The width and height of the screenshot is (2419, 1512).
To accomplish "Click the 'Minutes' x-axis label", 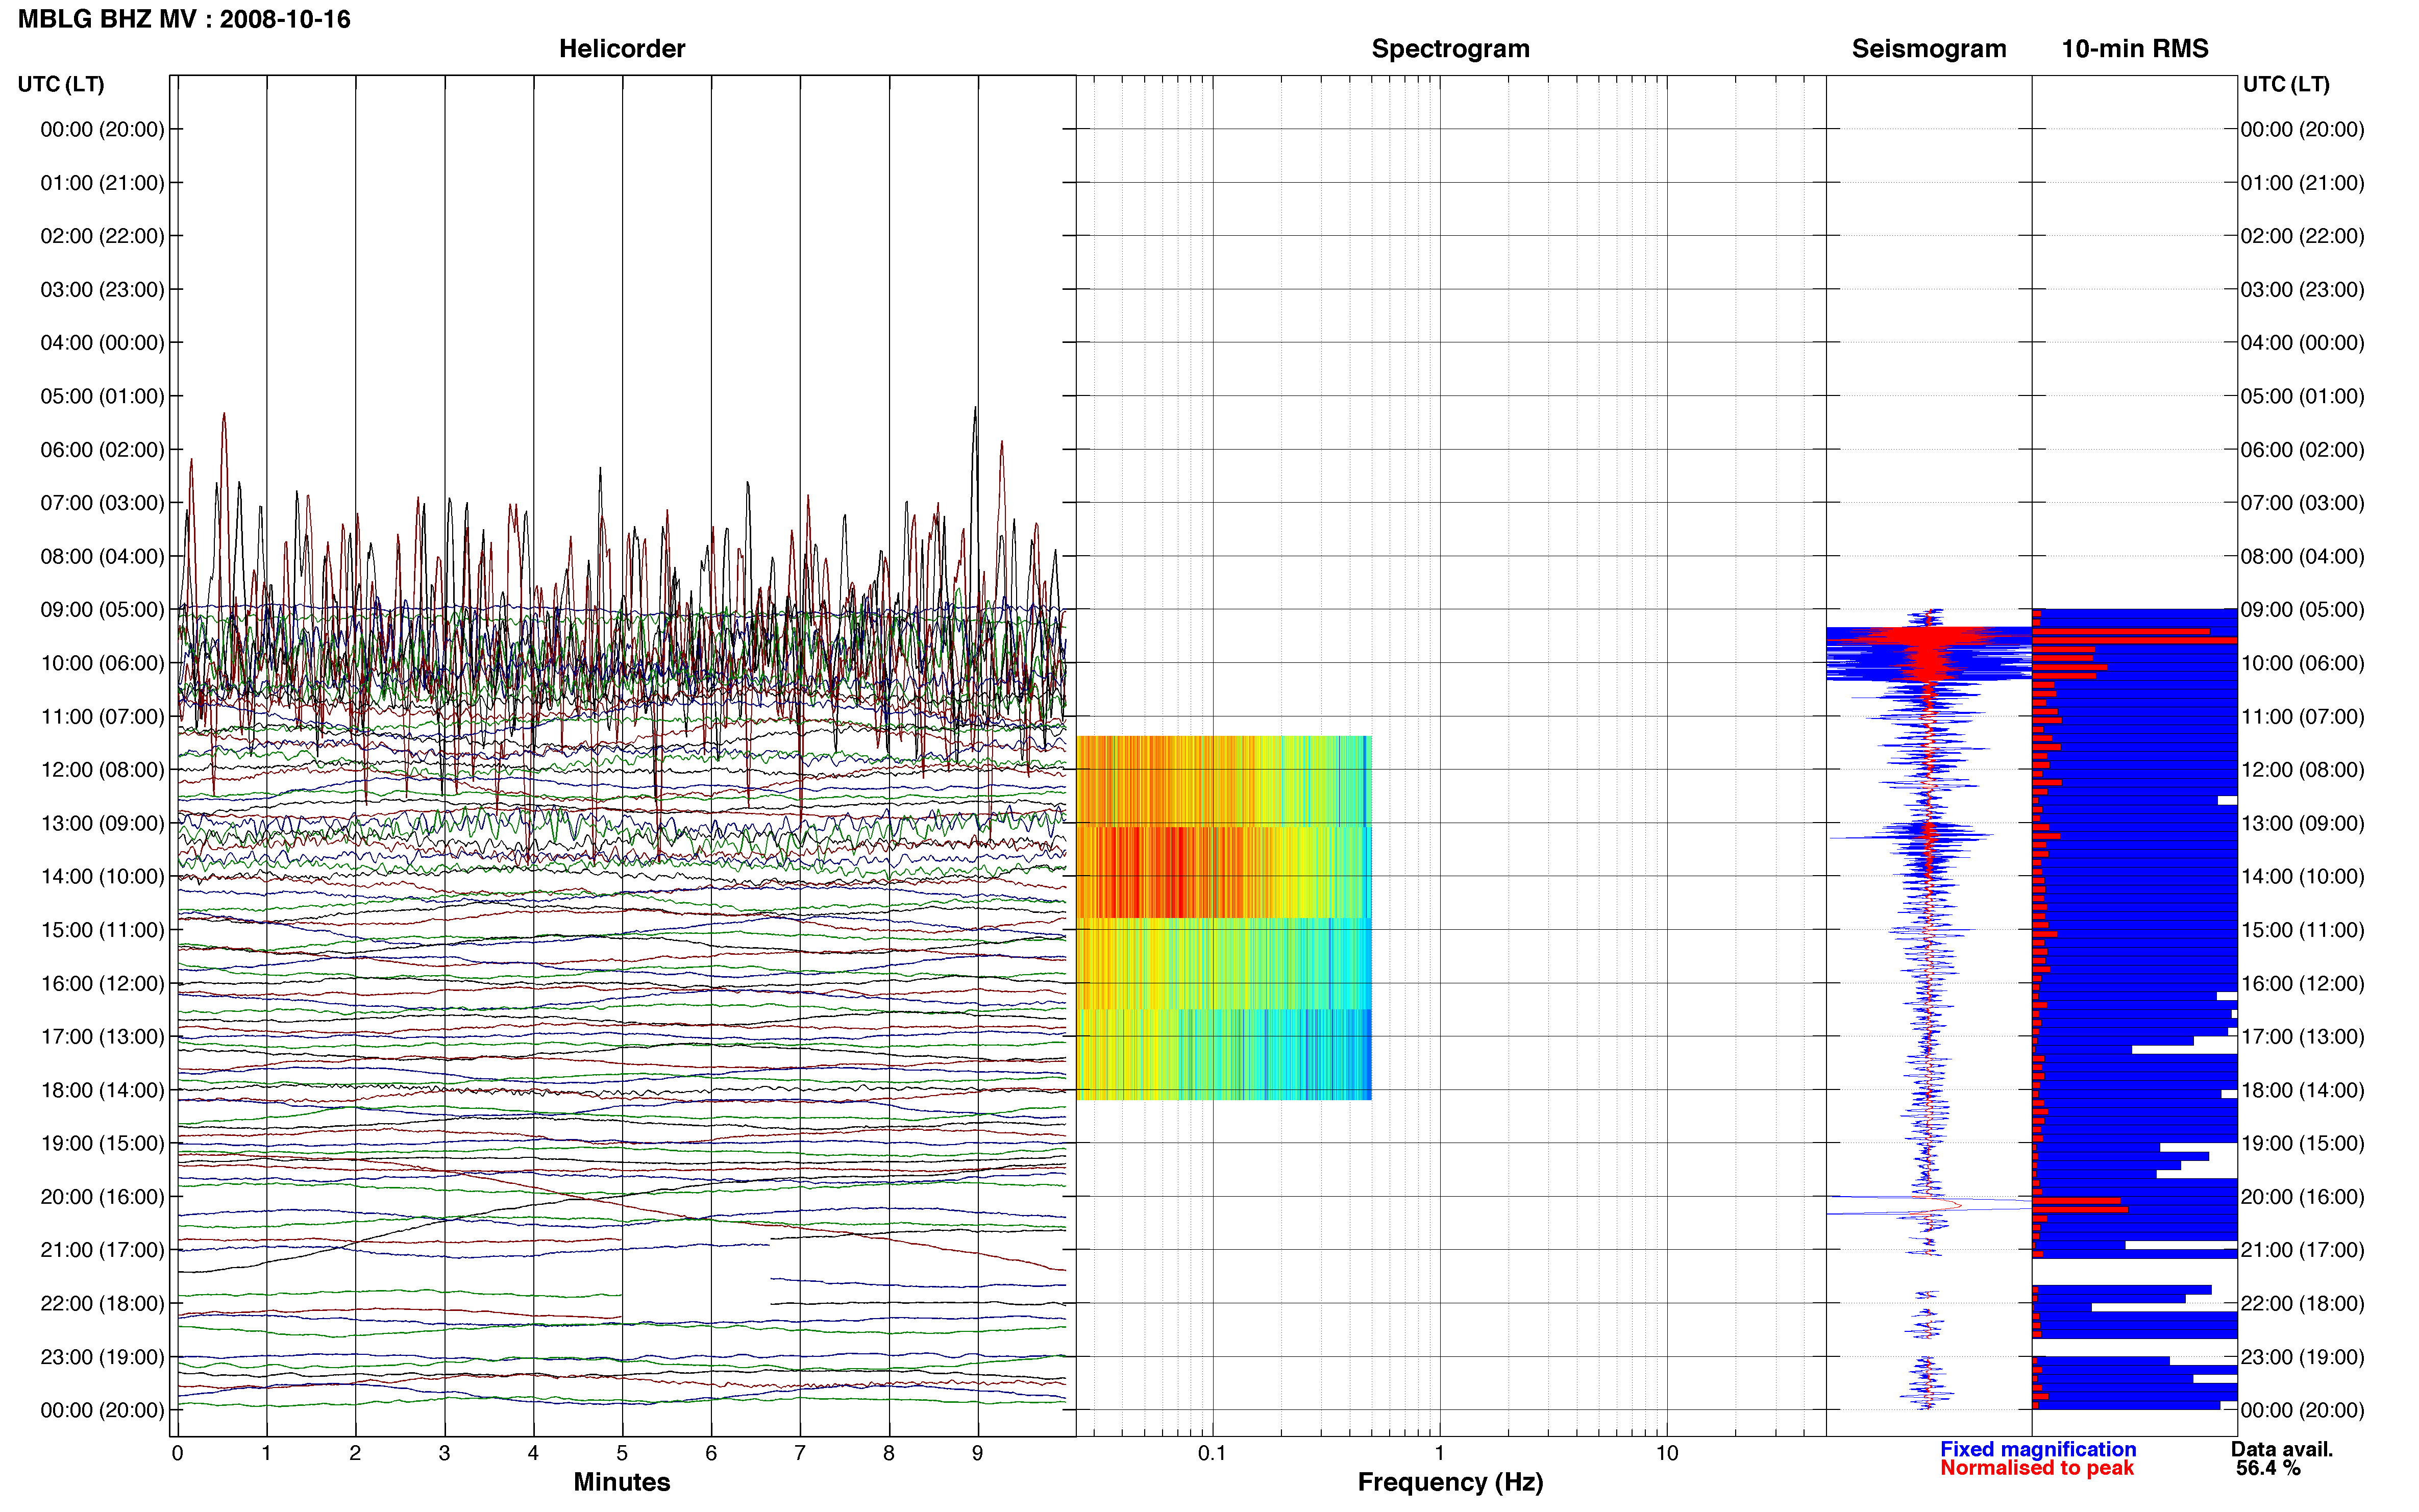I will pyautogui.click(x=621, y=1482).
